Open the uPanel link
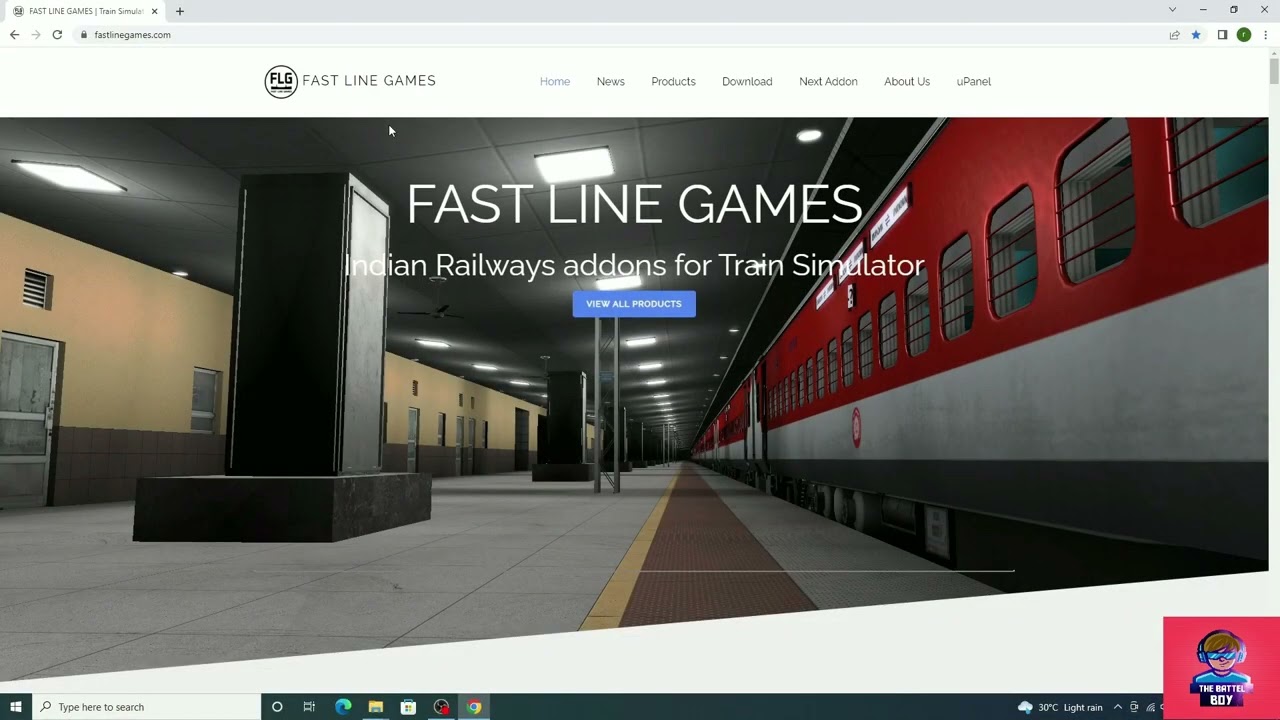The image size is (1280, 720). coord(973,82)
